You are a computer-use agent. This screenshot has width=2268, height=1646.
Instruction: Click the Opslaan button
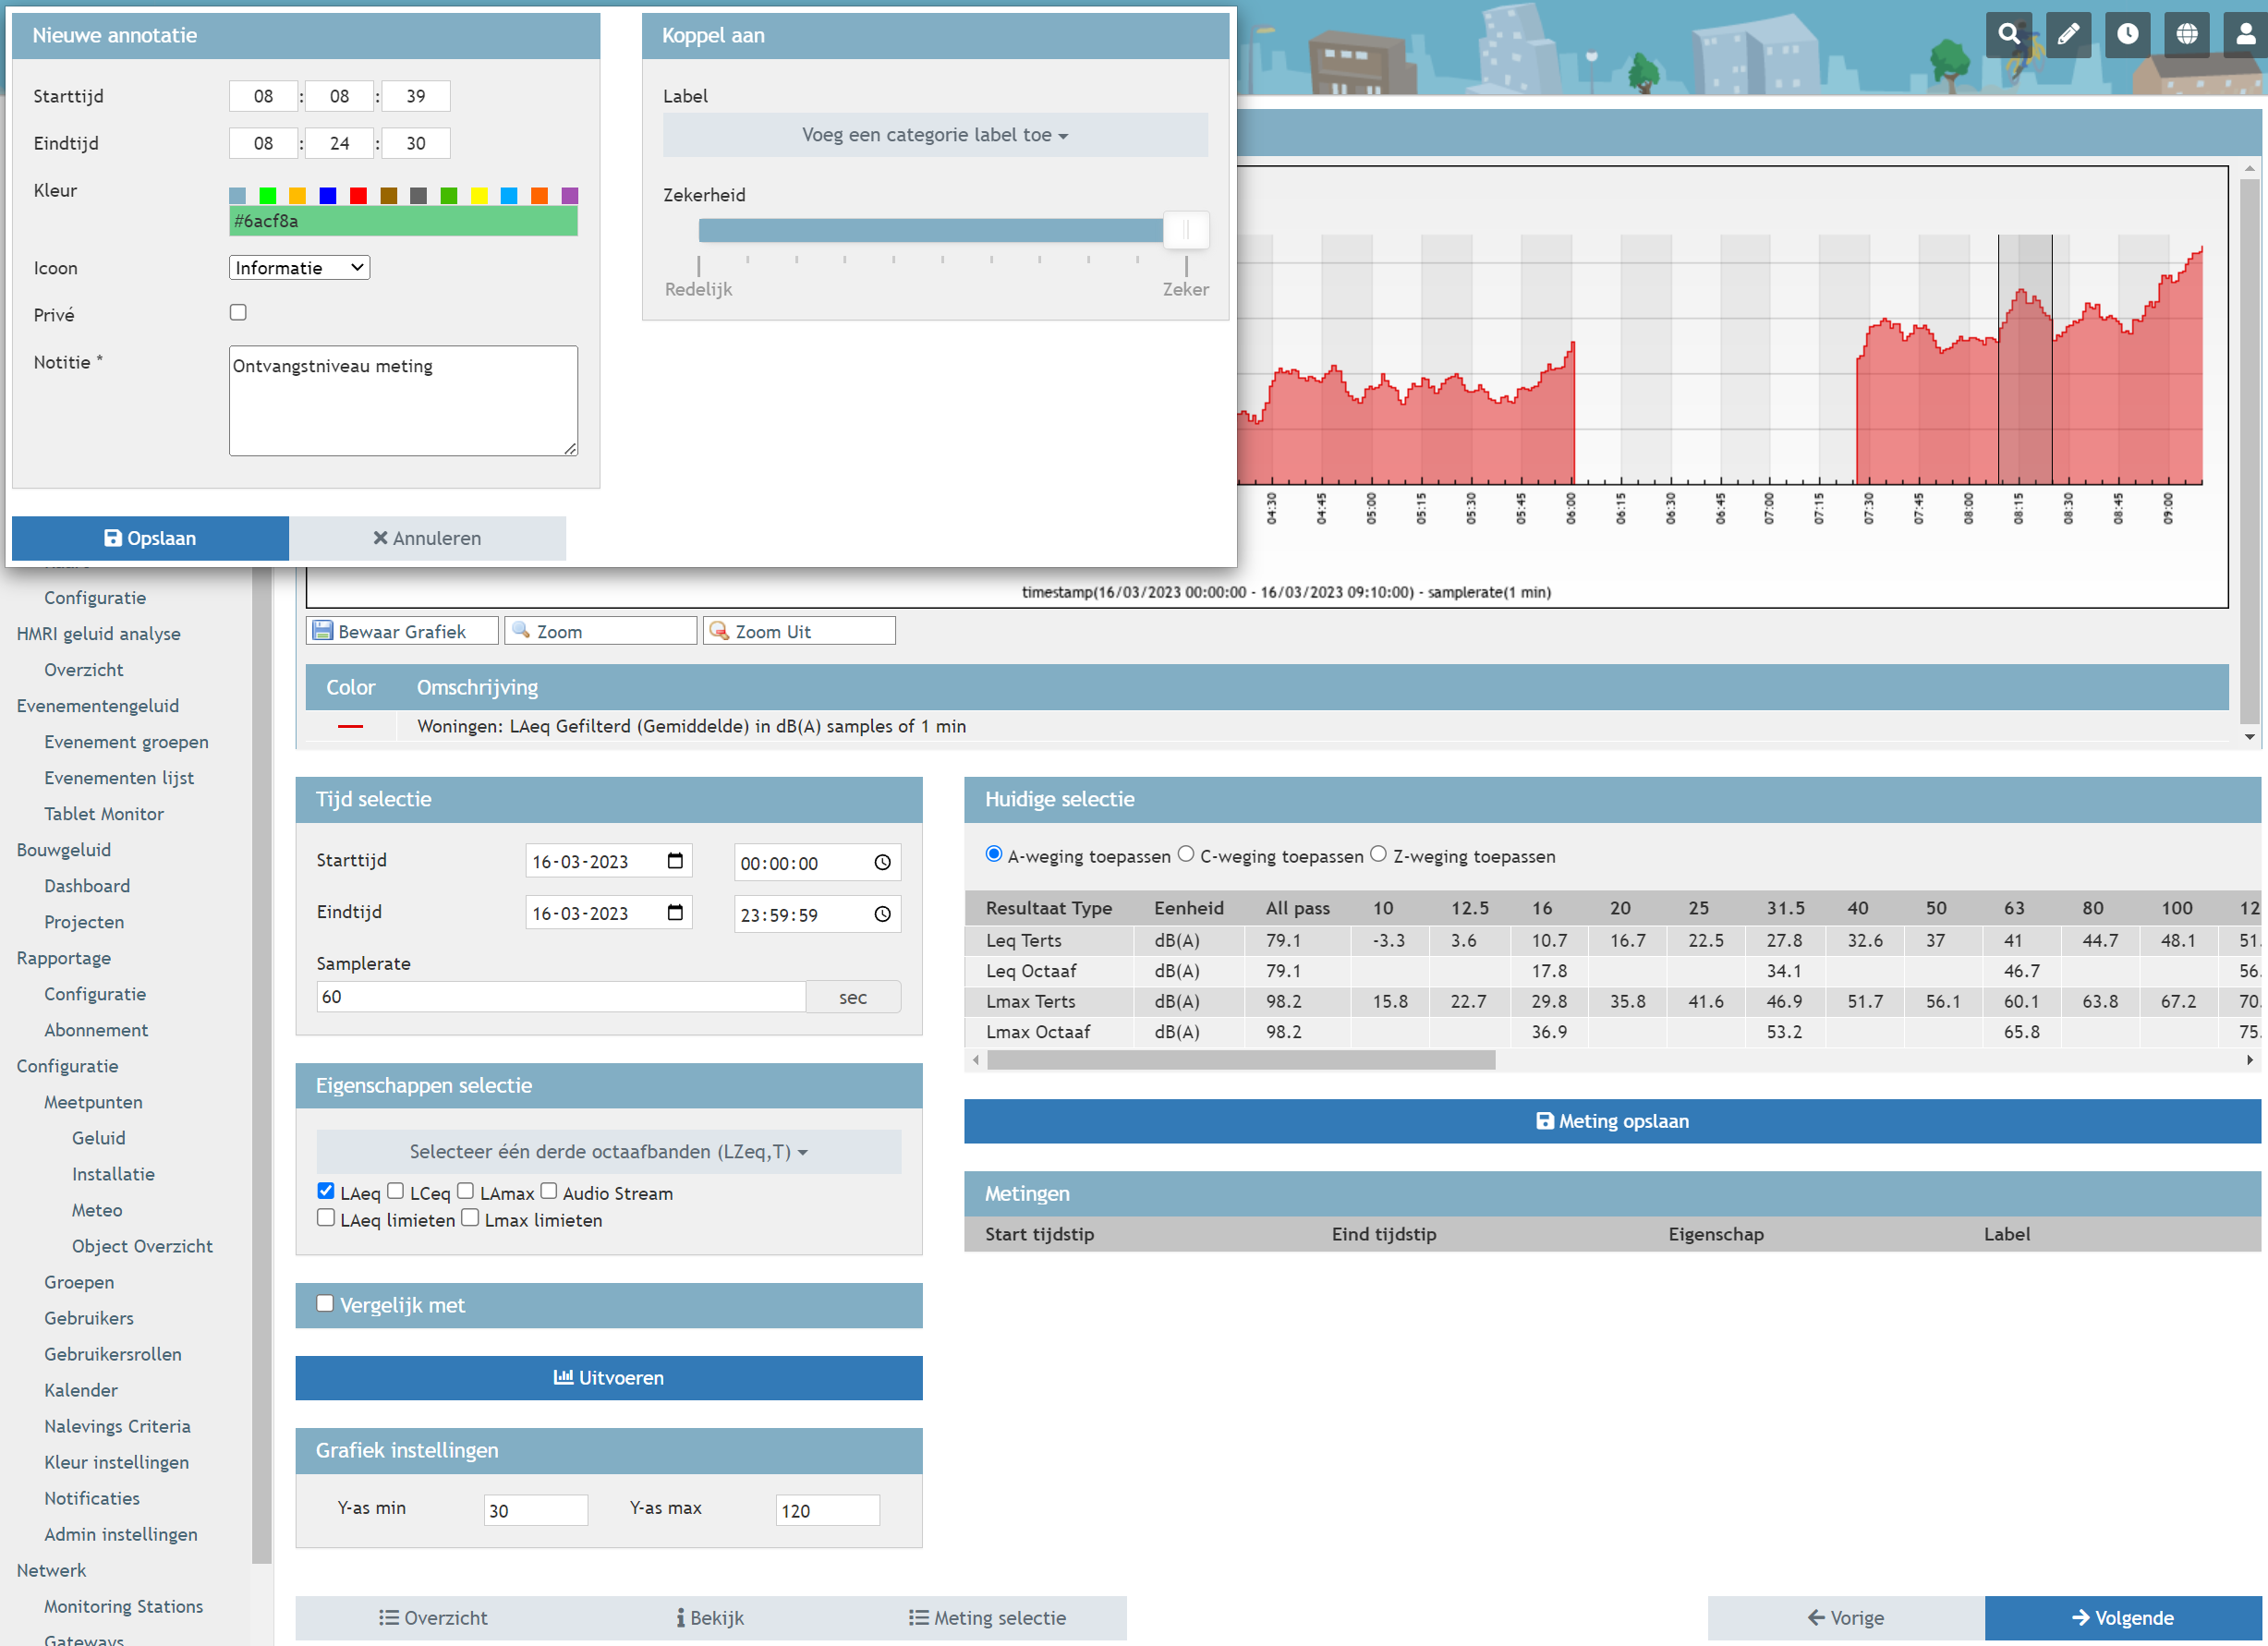150,538
